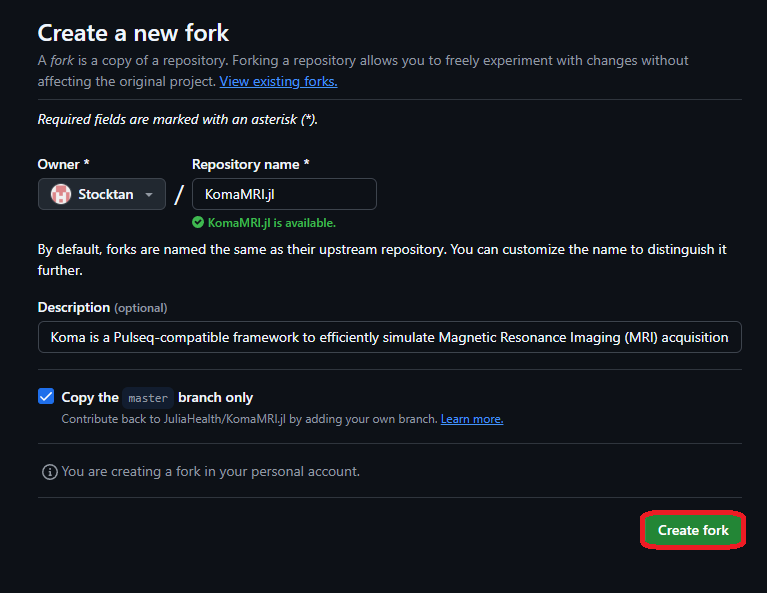Open the Owner dropdown showing Stocktan
Viewport: 767px width, 593px height.
tap(101, 194)
